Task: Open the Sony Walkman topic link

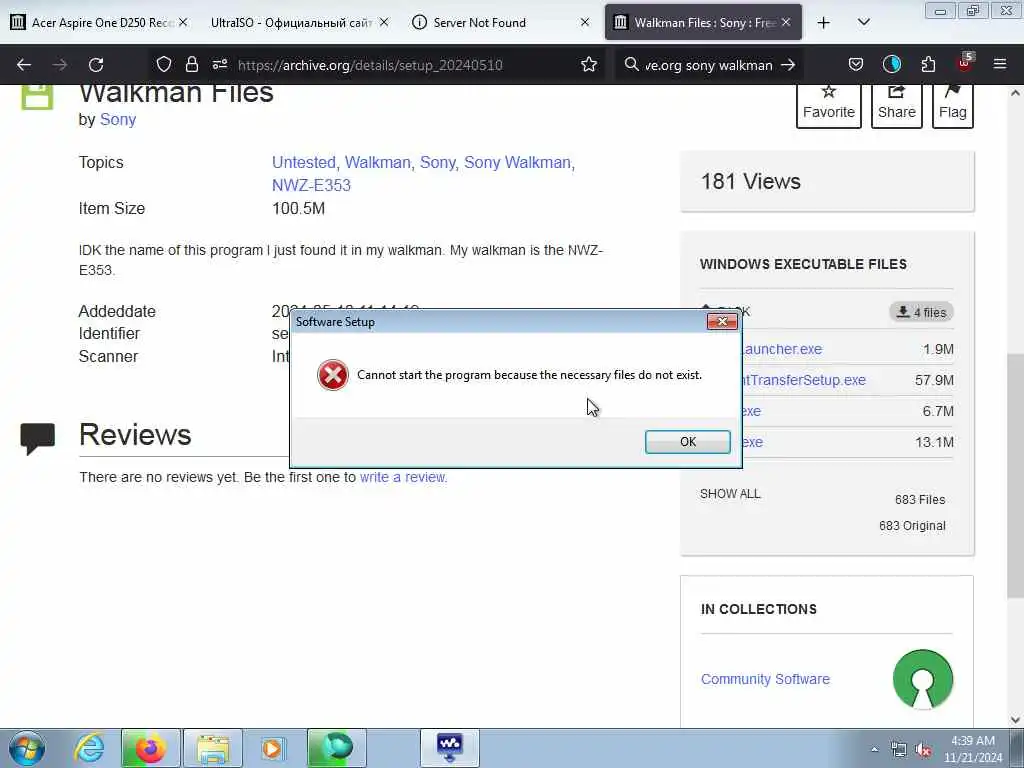Action: 517,162
